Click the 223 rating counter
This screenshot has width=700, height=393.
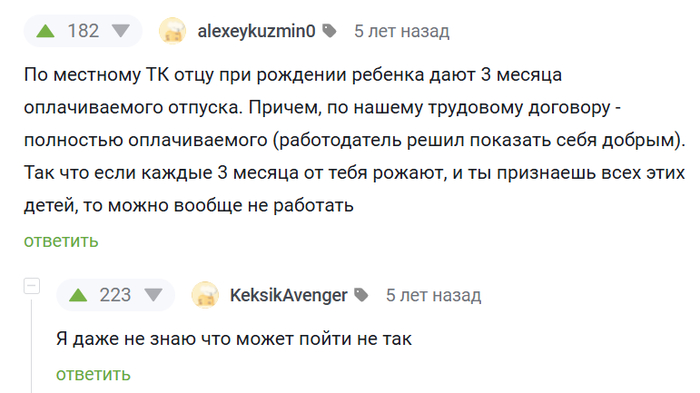tap(115, 295)
